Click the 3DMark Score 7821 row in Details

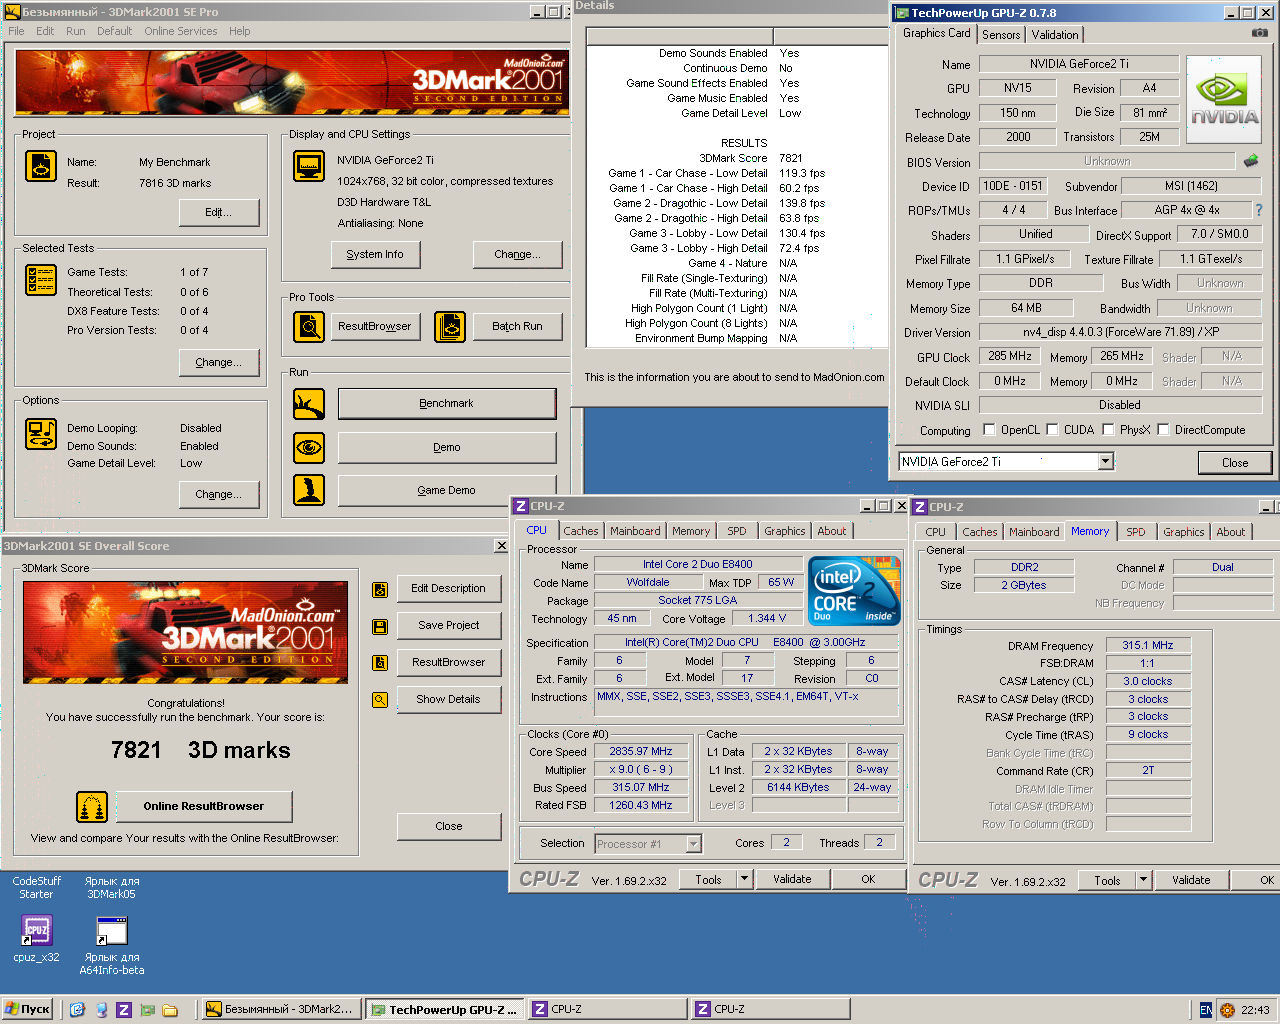click(x=737, y=158)
